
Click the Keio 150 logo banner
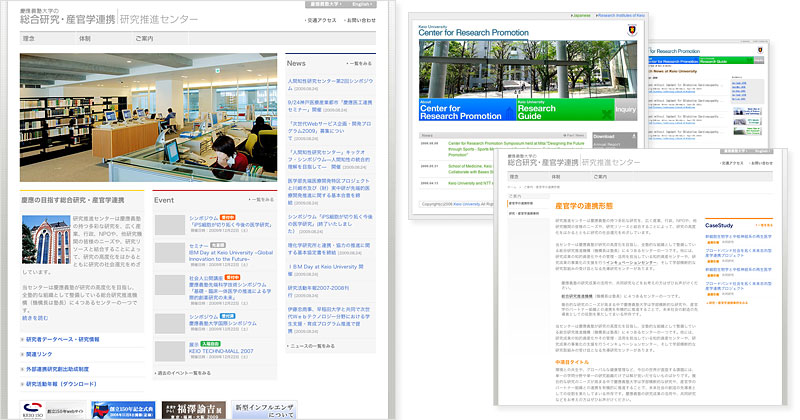[52, 410]
